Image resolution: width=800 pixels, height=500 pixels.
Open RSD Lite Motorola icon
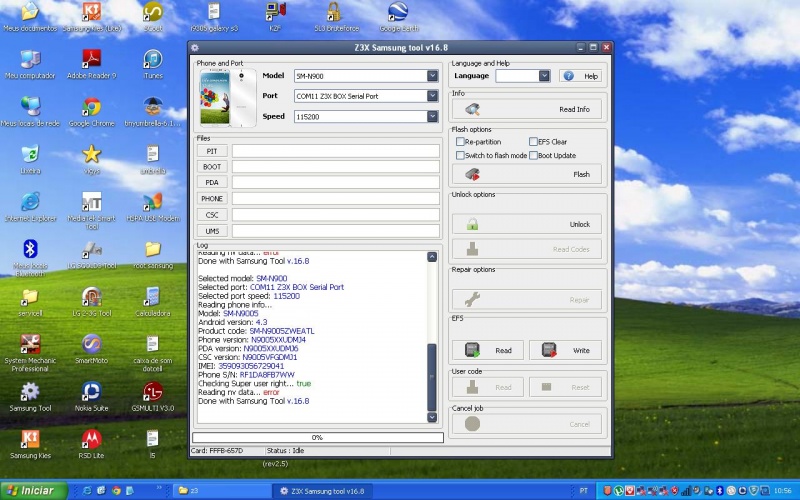pos(92,444)
